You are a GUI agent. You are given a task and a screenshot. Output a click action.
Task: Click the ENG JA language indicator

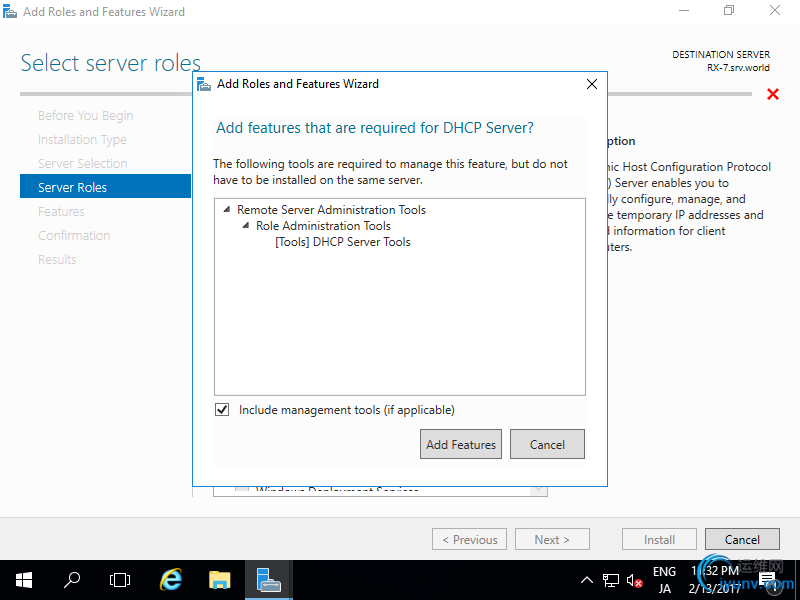(x=664, y=580)
